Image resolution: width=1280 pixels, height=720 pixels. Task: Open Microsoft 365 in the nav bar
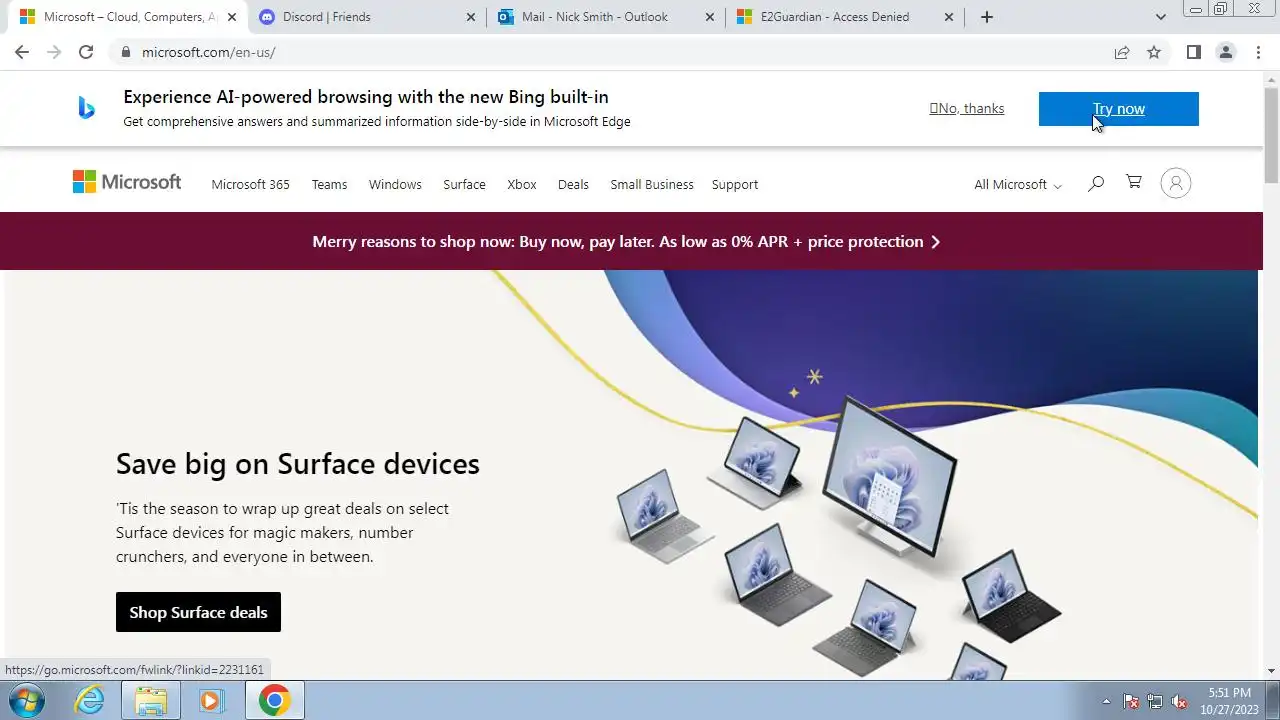250,184
